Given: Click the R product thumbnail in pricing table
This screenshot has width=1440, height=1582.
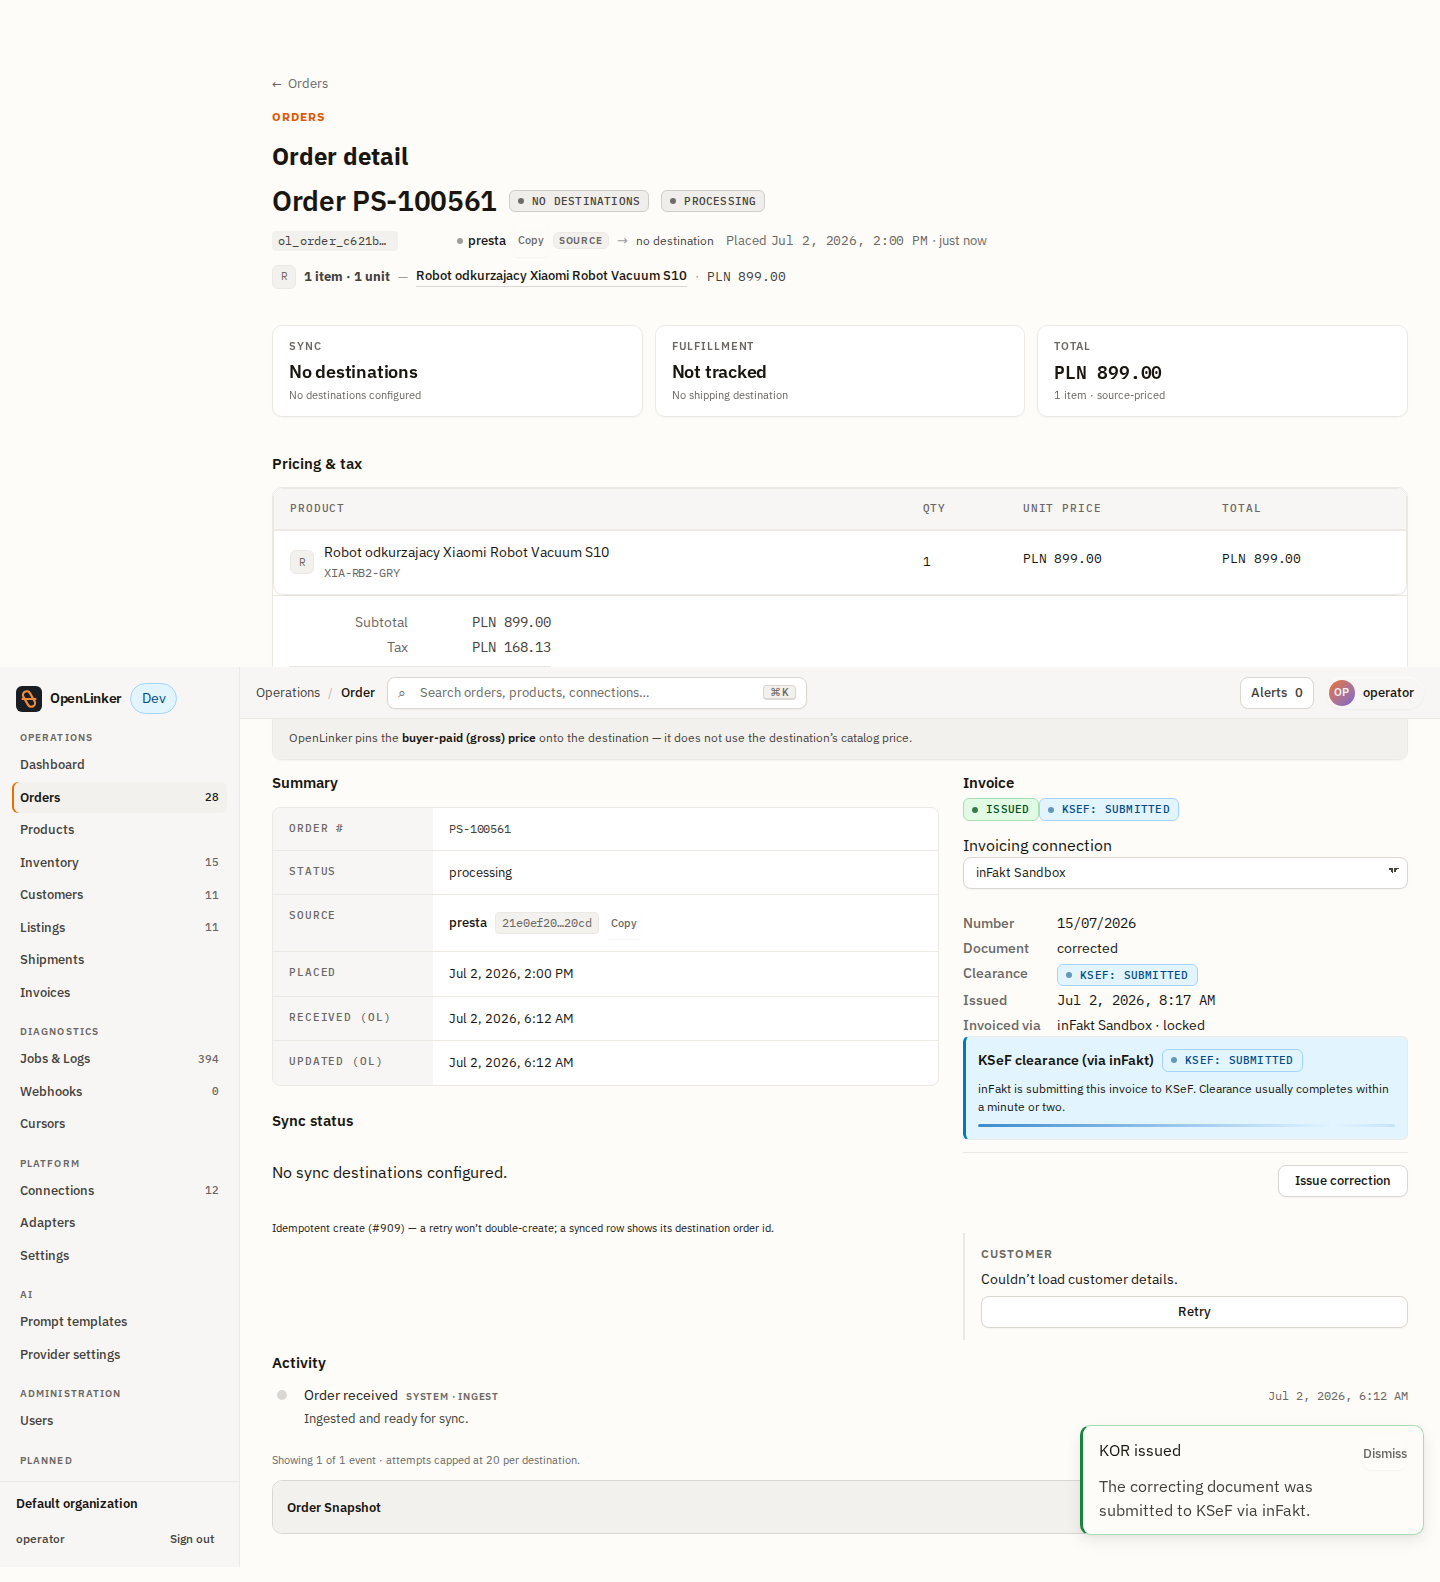Looking at the screenshot, I should coord(302,562).
